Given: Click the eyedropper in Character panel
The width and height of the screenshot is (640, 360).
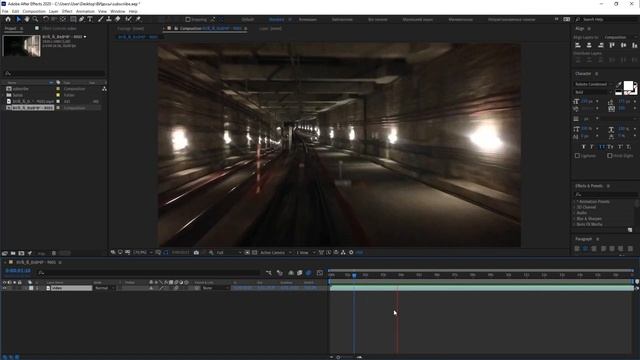Looking at the screenshot, I should click(x=619, y=84).
